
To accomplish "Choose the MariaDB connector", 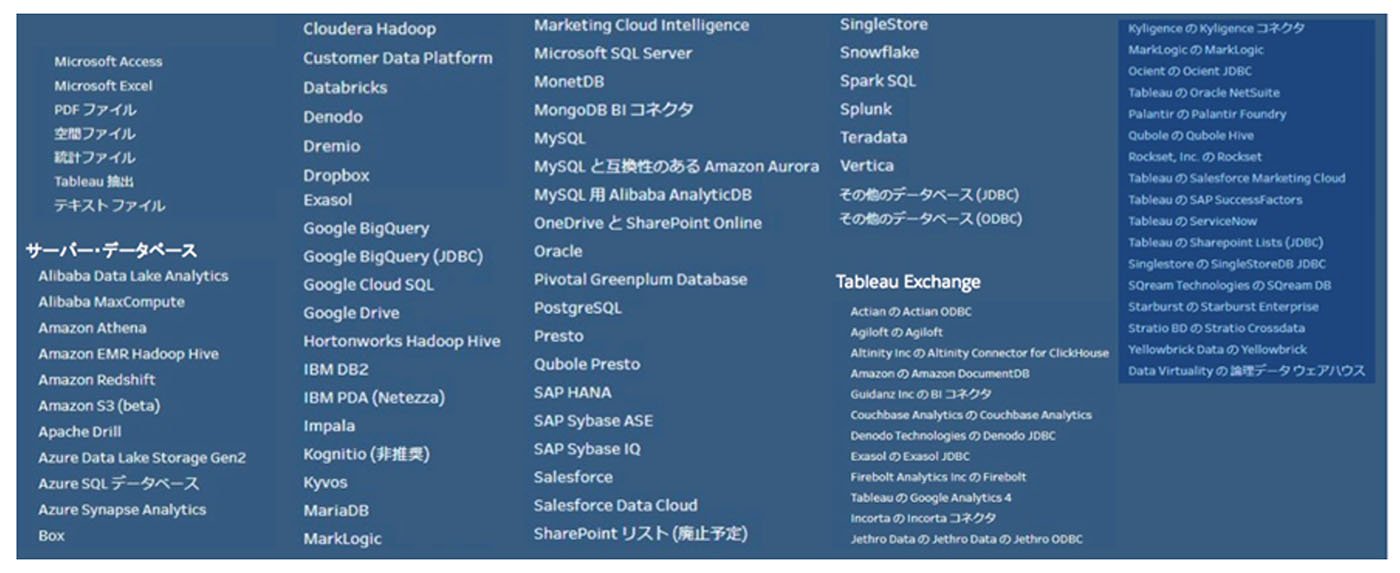I will coord(336,510).
